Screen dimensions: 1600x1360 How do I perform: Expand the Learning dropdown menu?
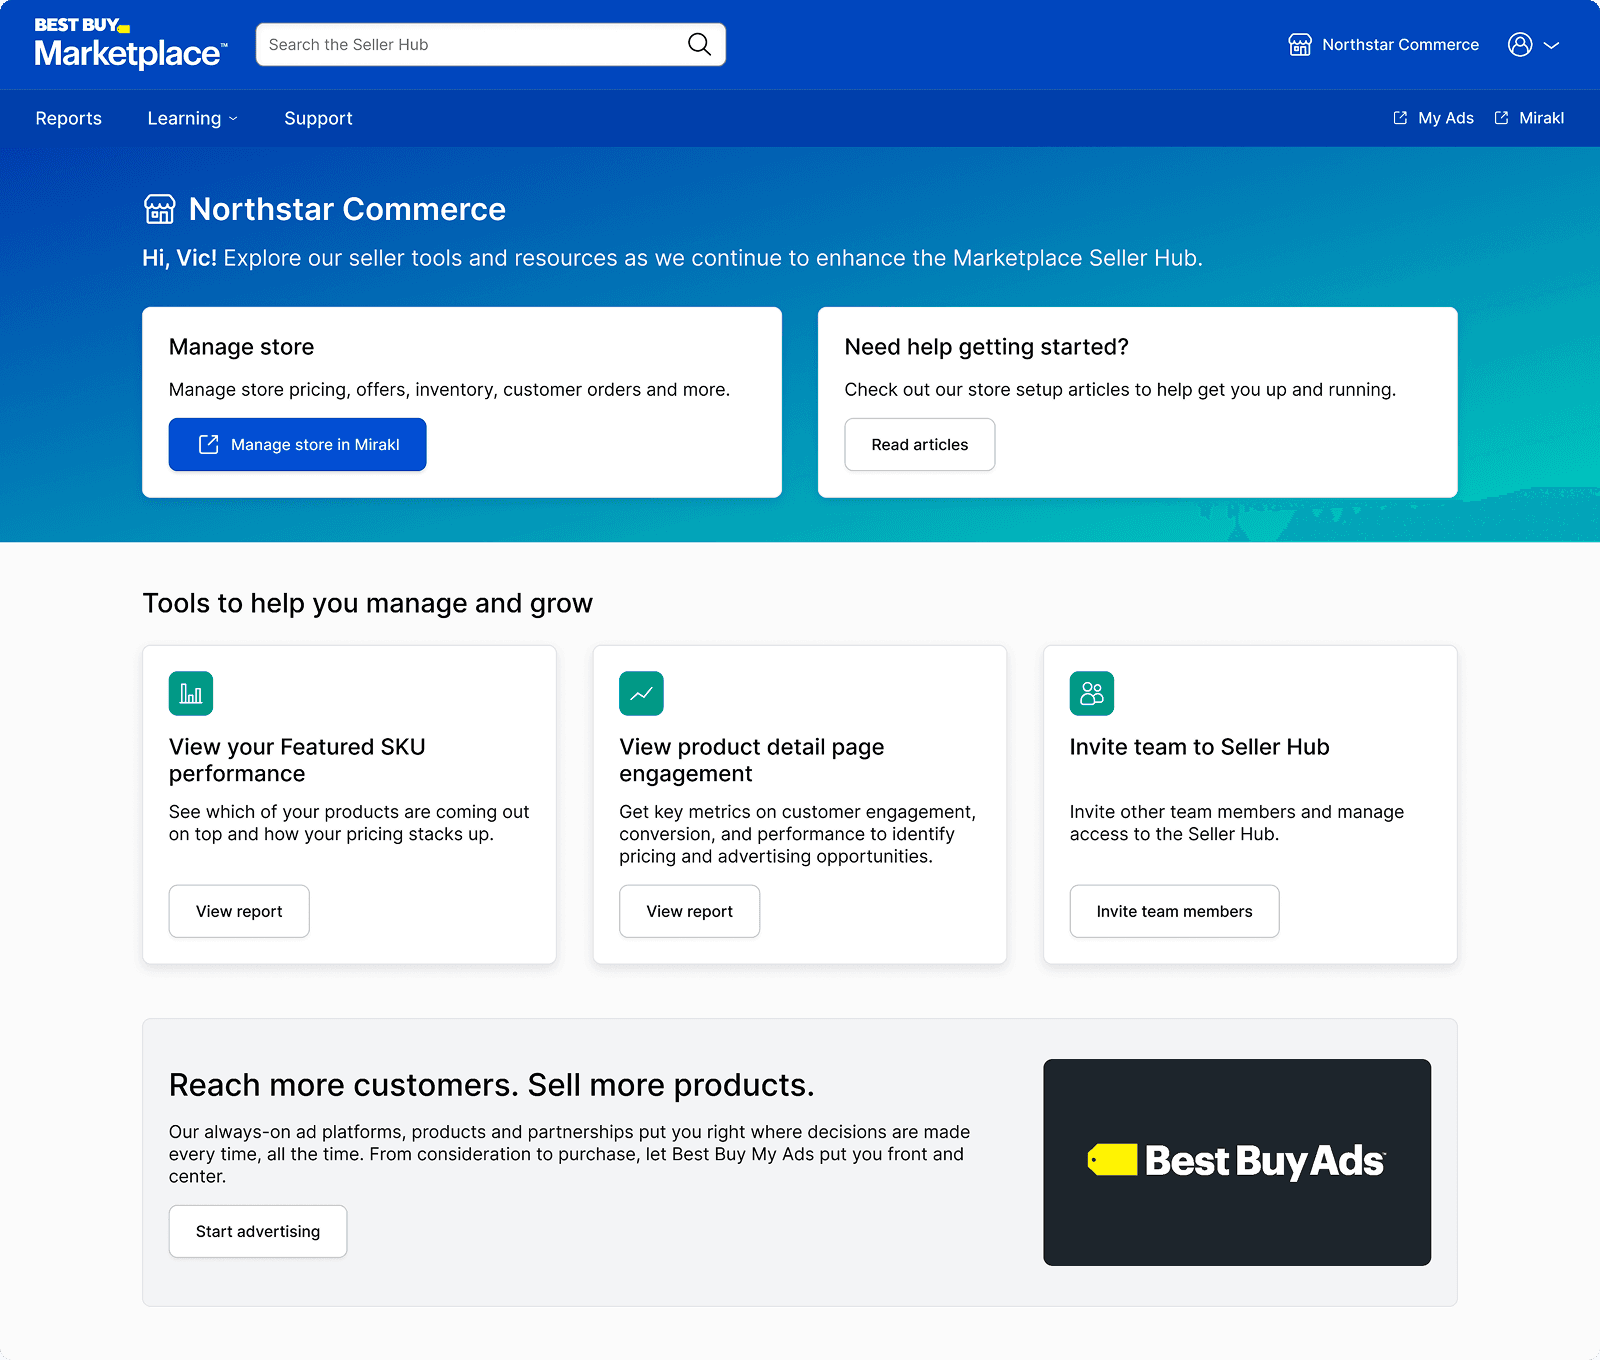[x=193, y=118]
